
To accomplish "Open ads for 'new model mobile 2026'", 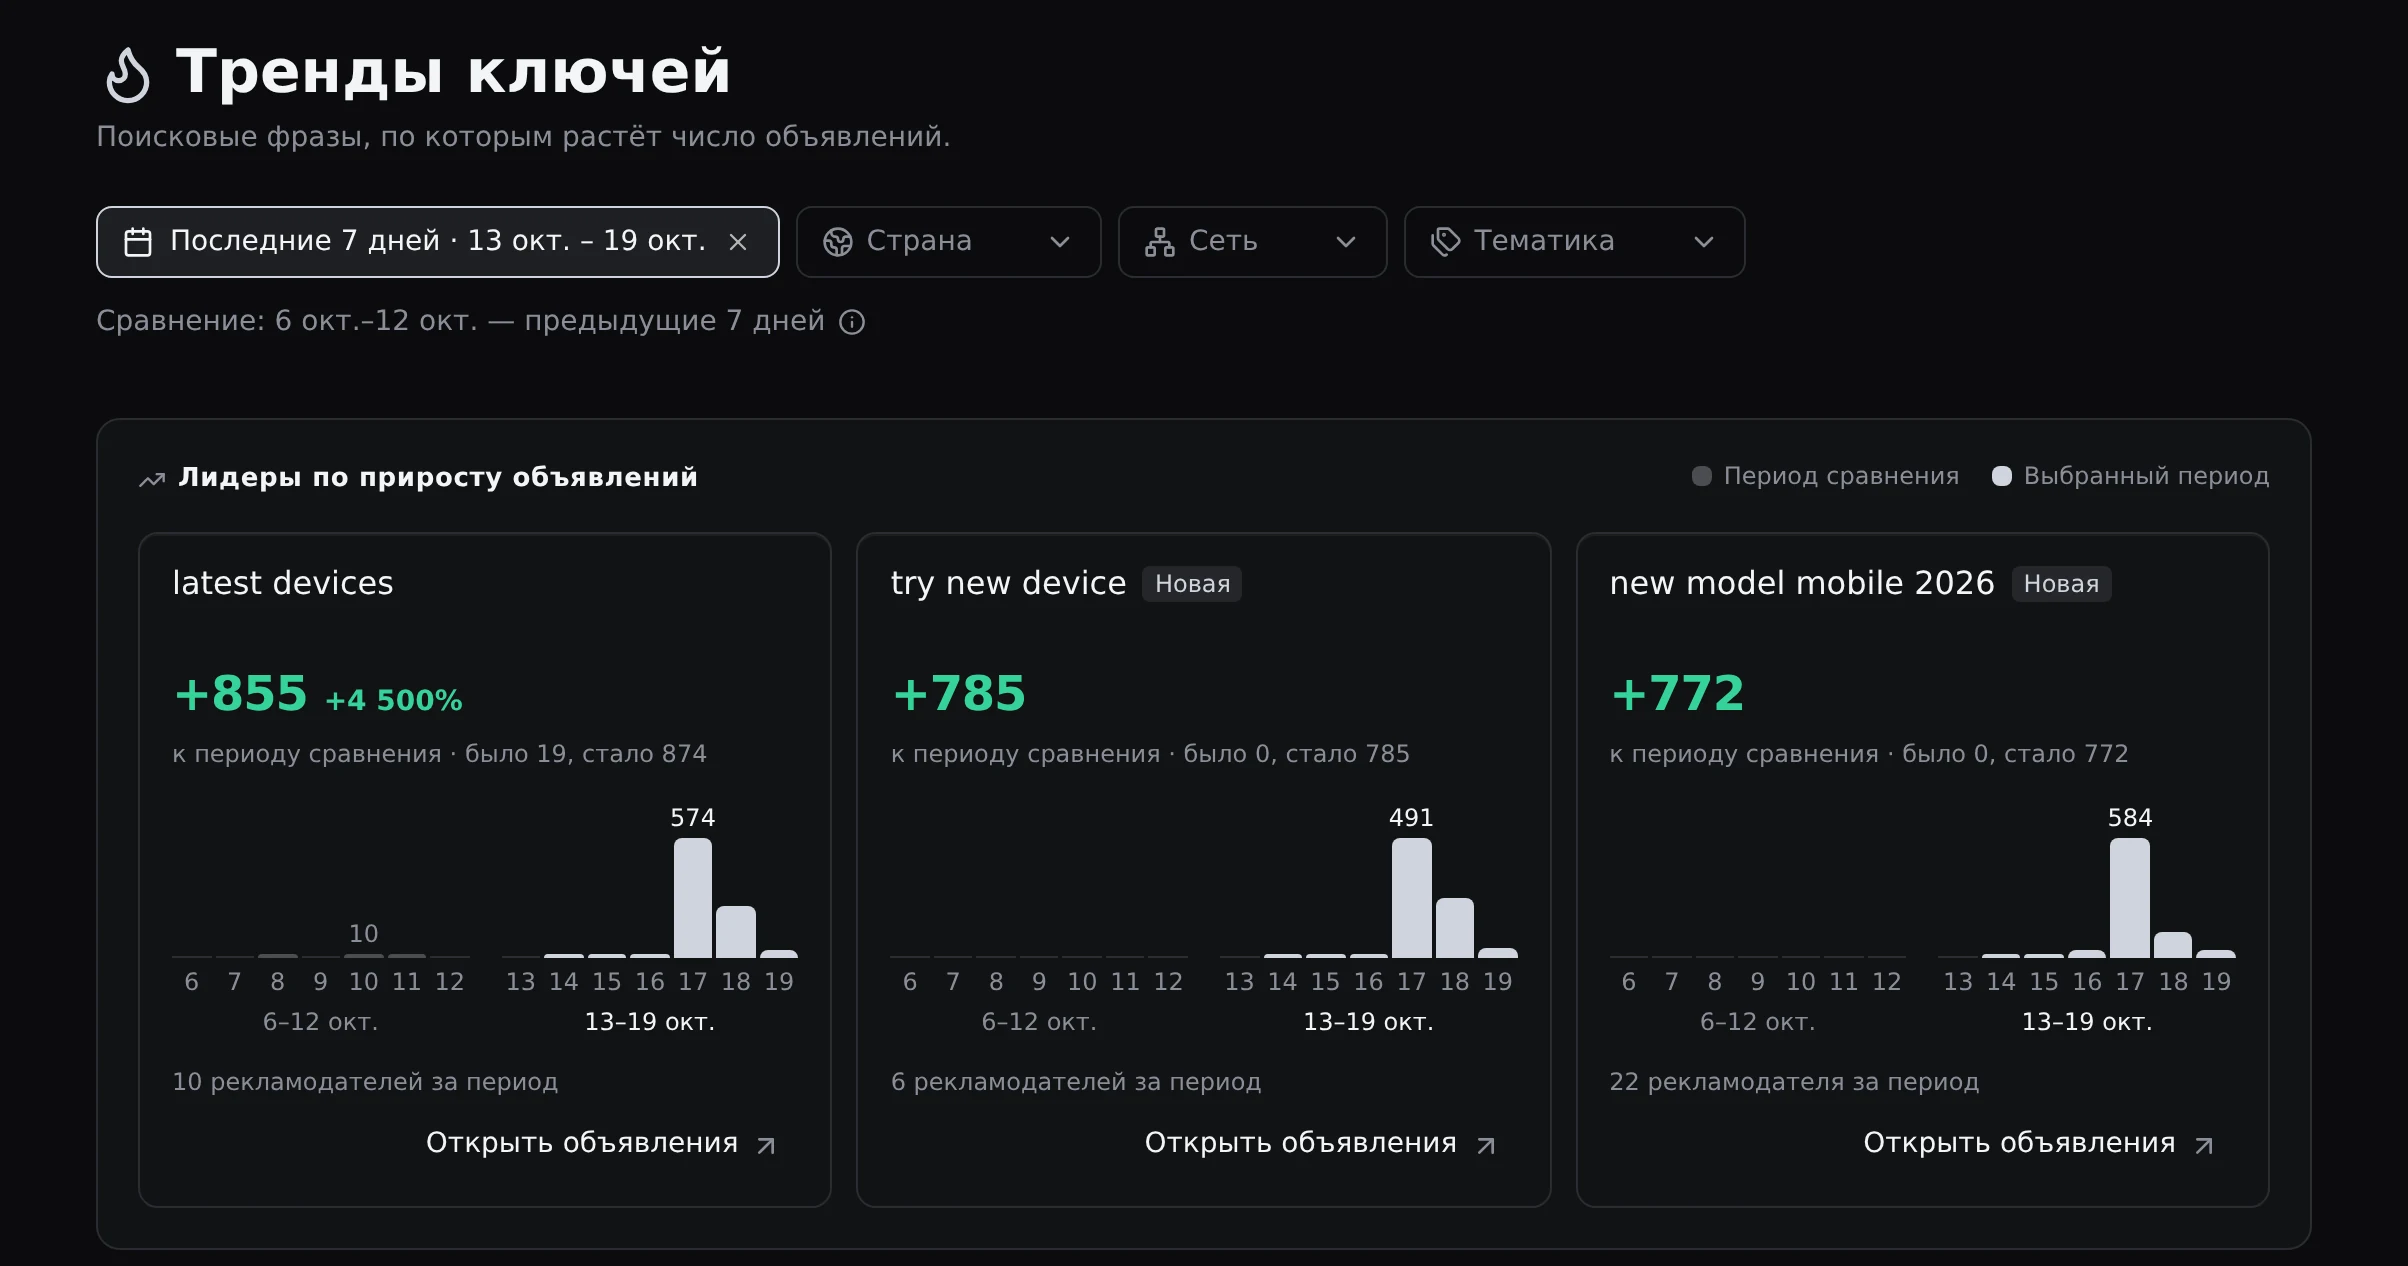I will pyautogui.click(x=2039, y=1143).
